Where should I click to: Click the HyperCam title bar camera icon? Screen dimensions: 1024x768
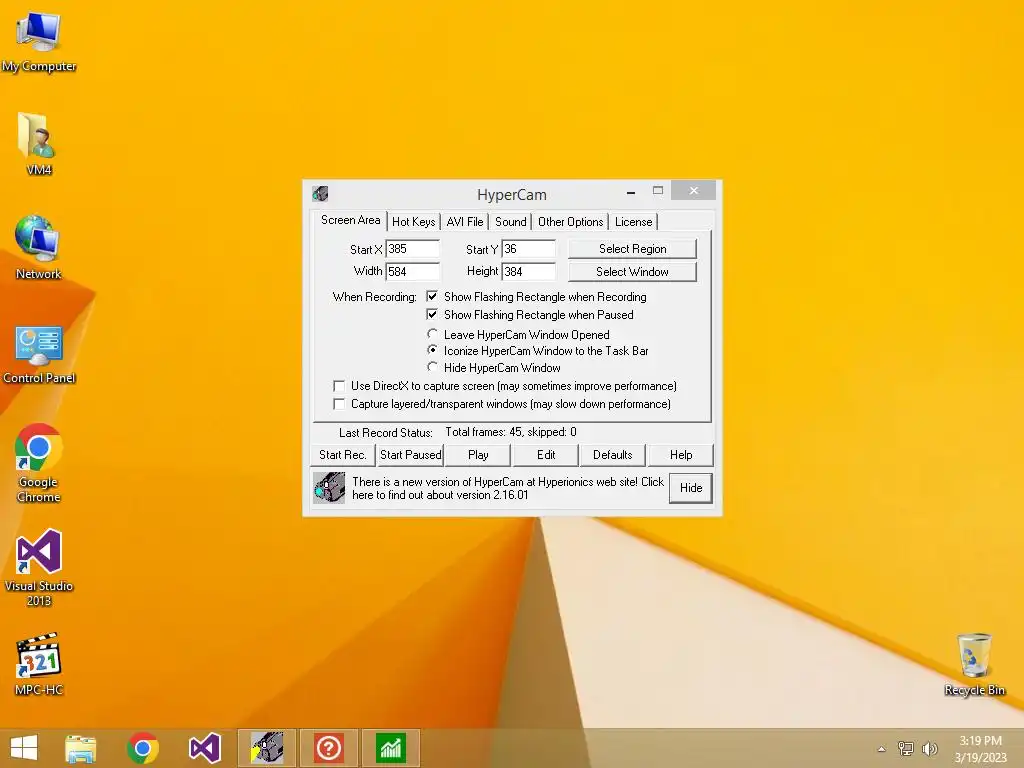(320, 194)
